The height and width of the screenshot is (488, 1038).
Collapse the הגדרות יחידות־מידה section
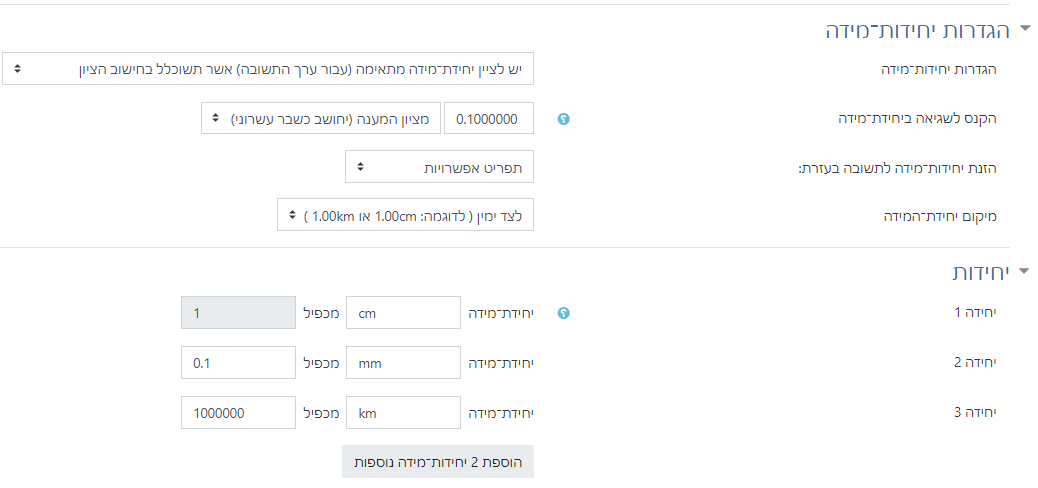pos(1023,29)
